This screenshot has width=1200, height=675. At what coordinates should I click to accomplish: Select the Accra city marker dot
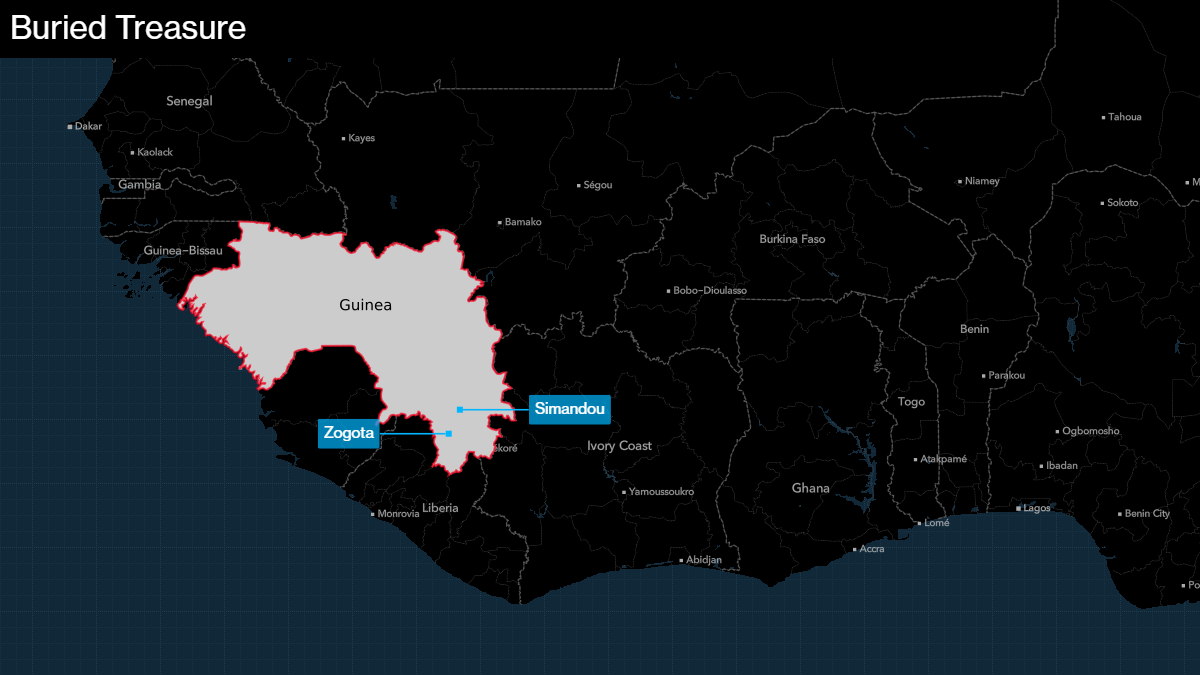(x=855, y=550)
